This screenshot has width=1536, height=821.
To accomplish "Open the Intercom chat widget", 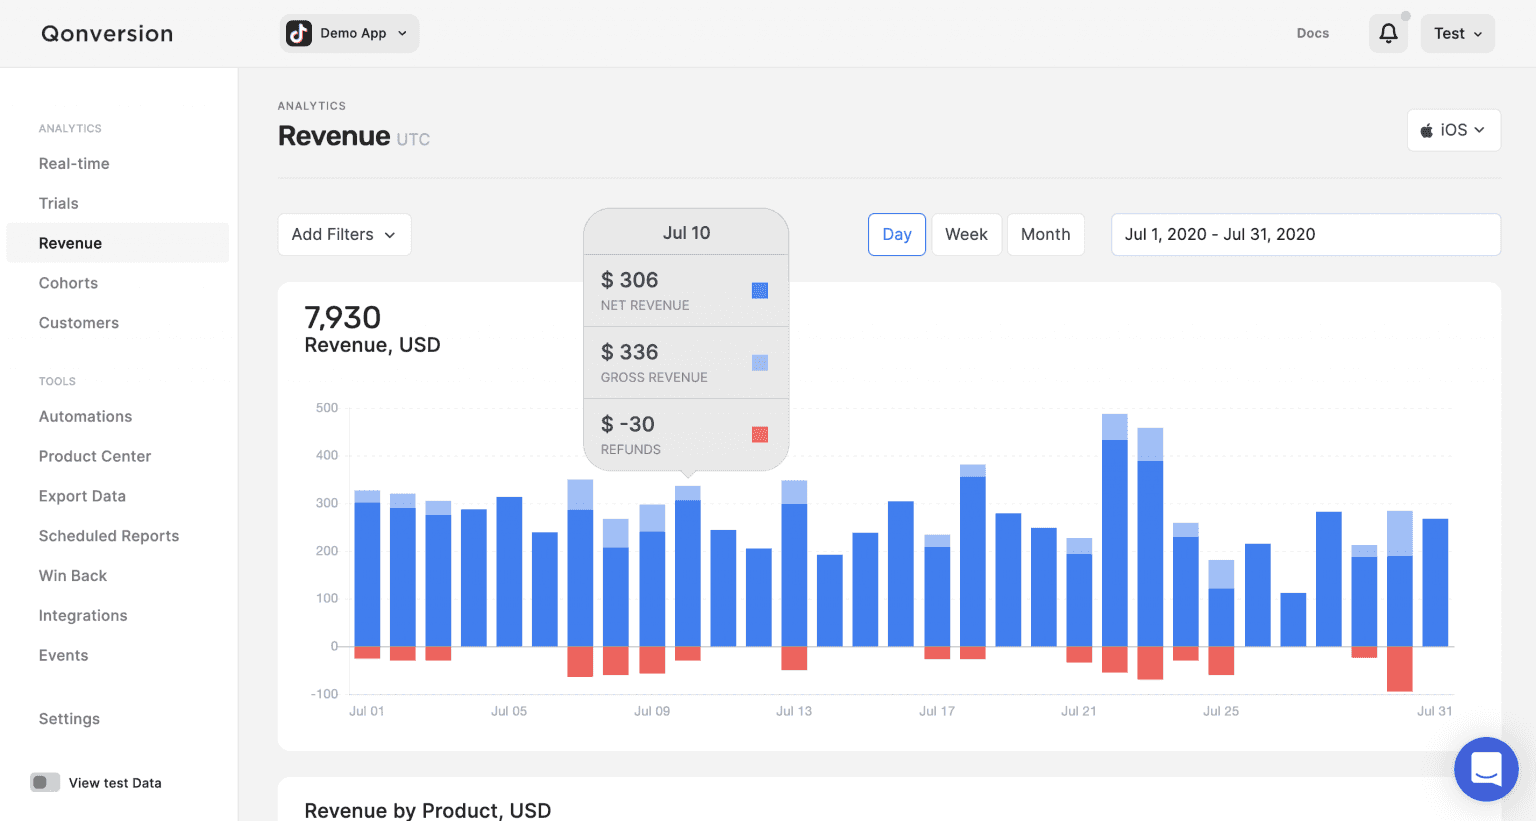I will point(1486,770).
